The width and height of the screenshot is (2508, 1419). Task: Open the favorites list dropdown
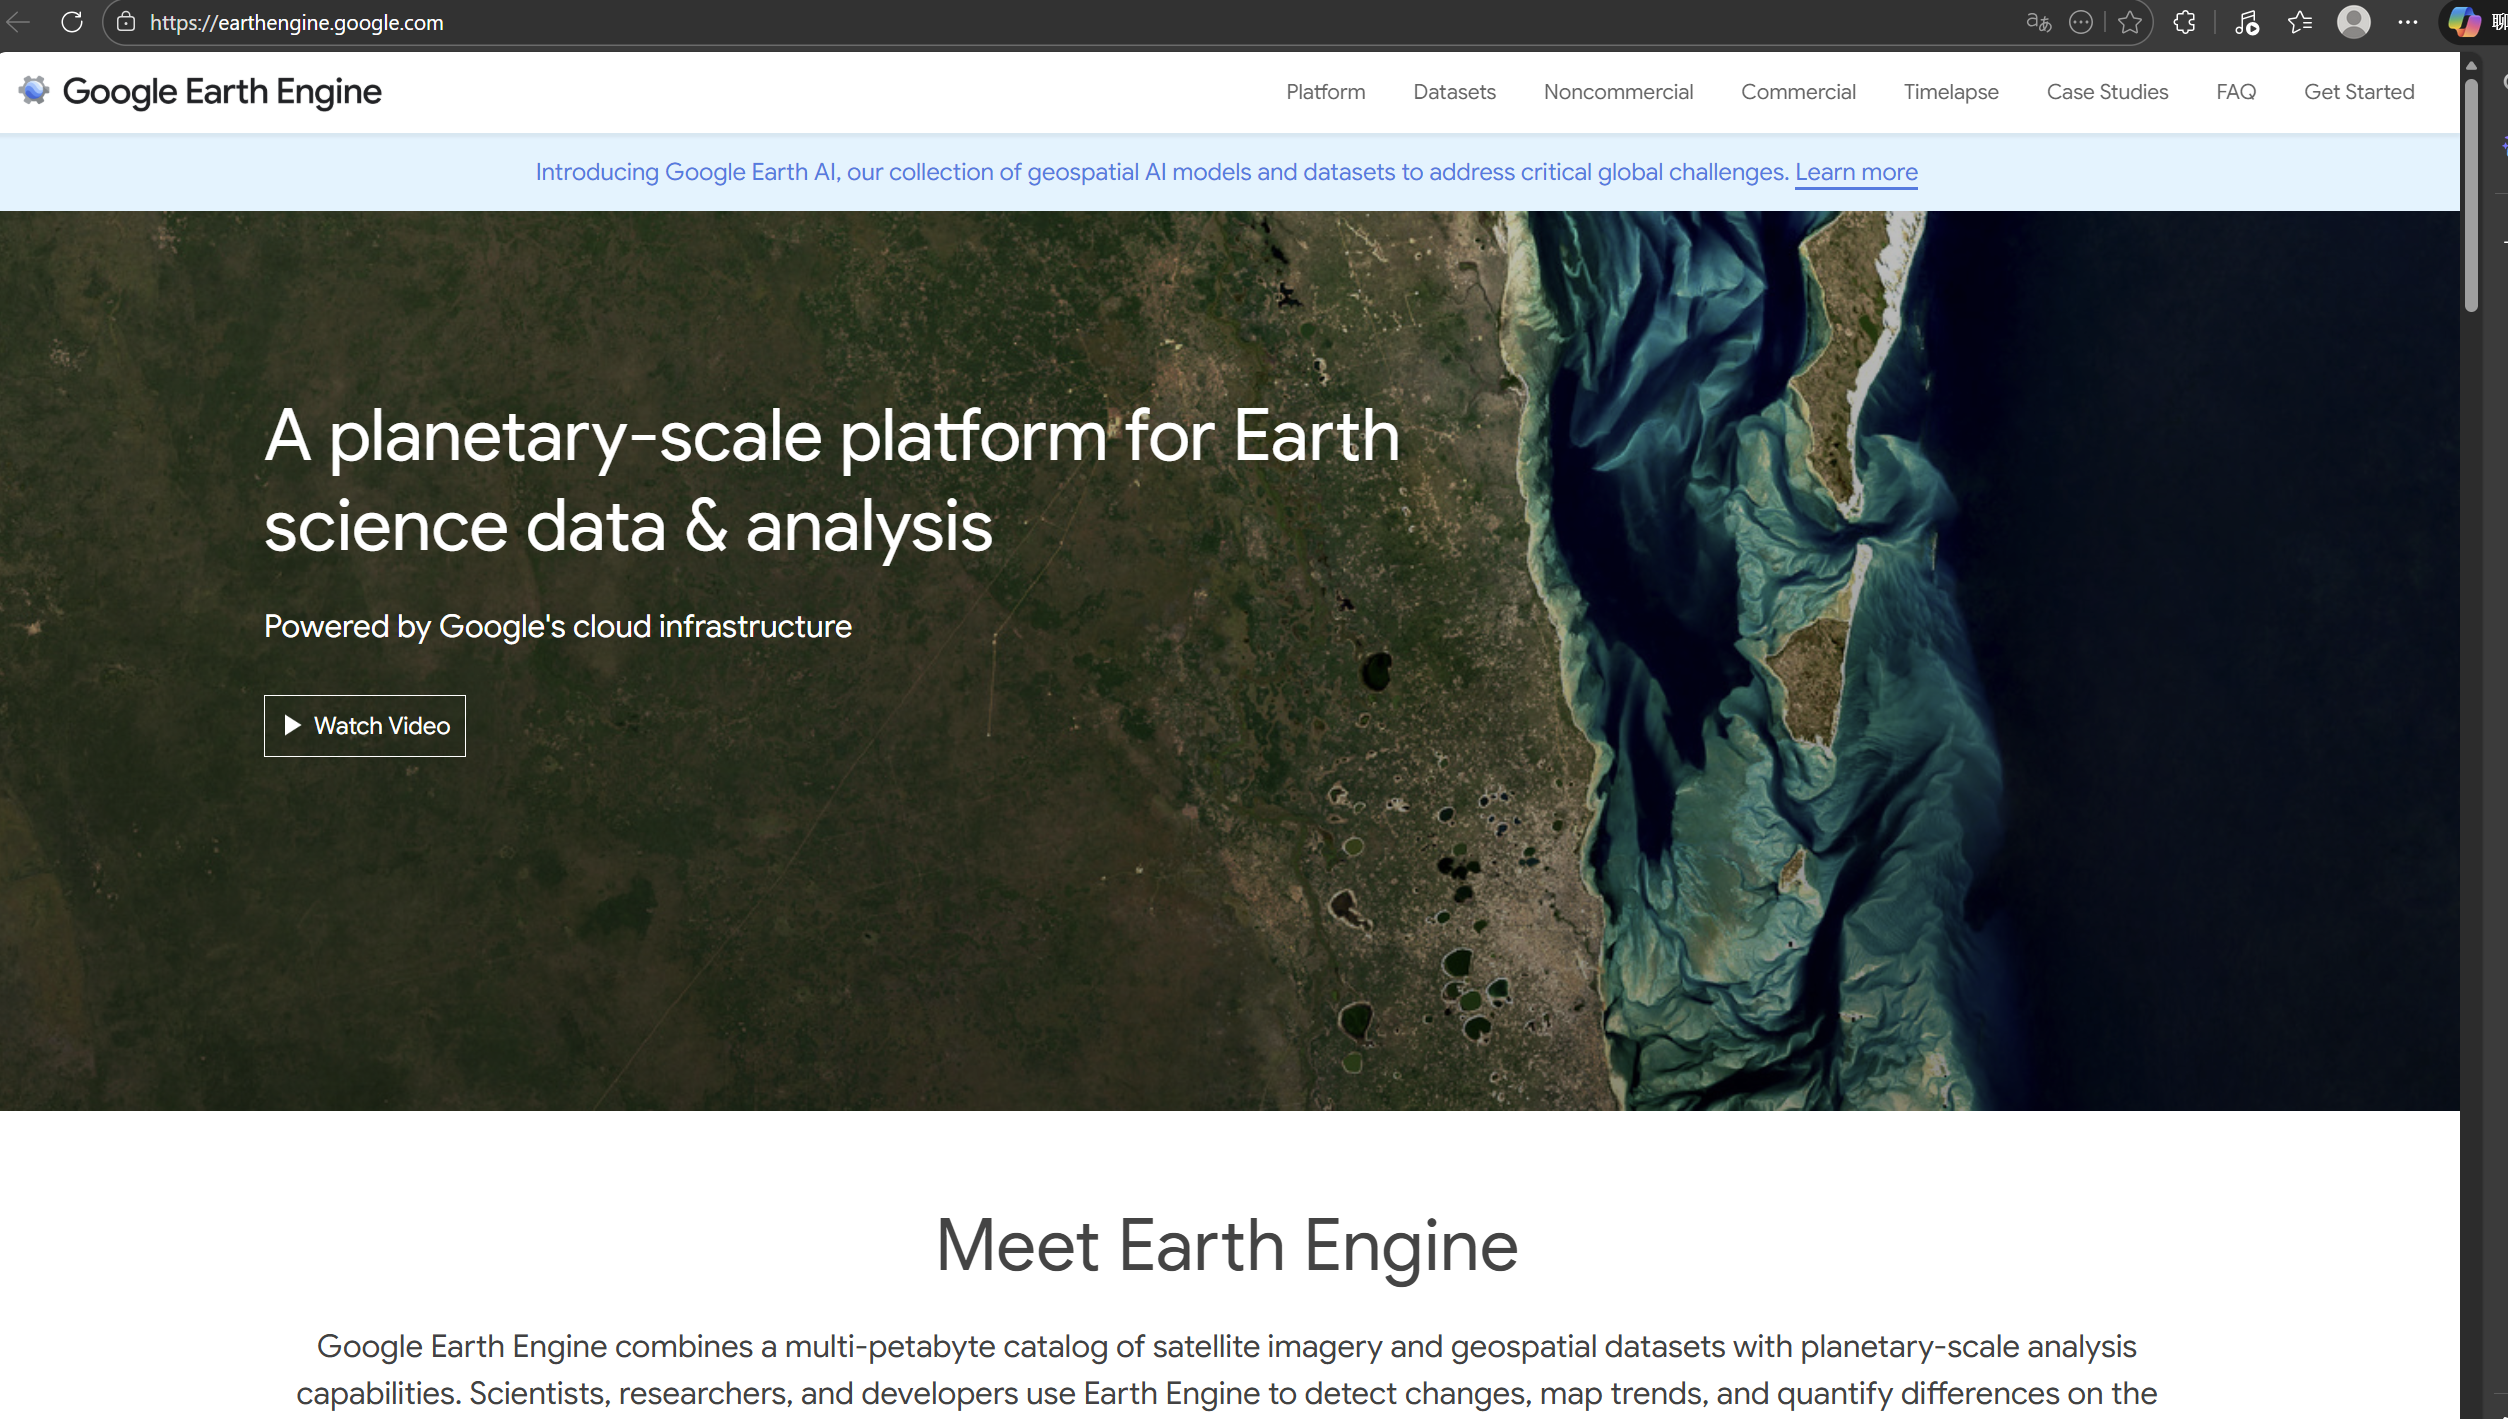pyautogui.click(x=2300, y=22)
